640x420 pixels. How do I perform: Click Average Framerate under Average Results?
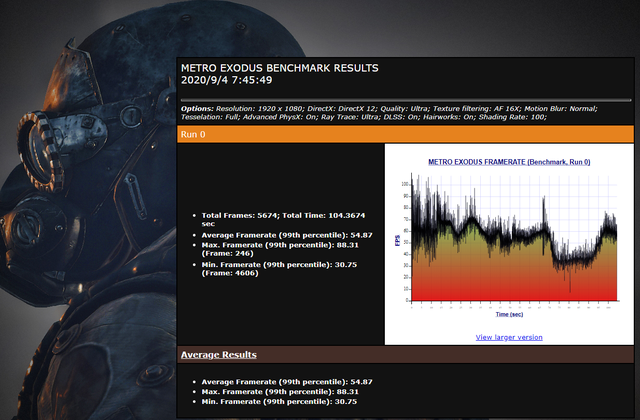click(x=287, y=382)
